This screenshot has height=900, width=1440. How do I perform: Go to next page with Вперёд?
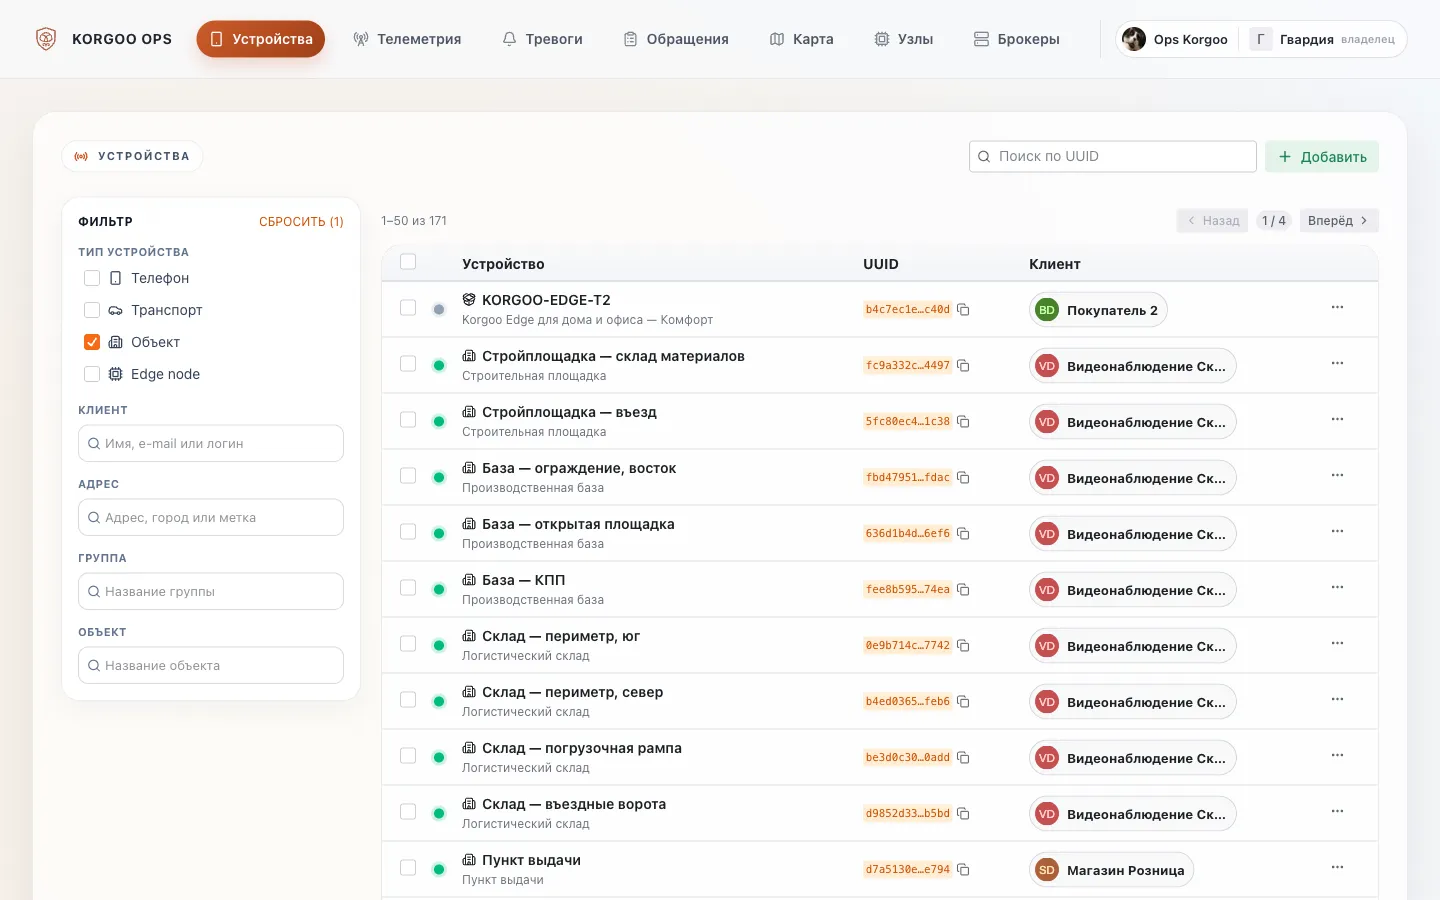(x=1338, y=221)
